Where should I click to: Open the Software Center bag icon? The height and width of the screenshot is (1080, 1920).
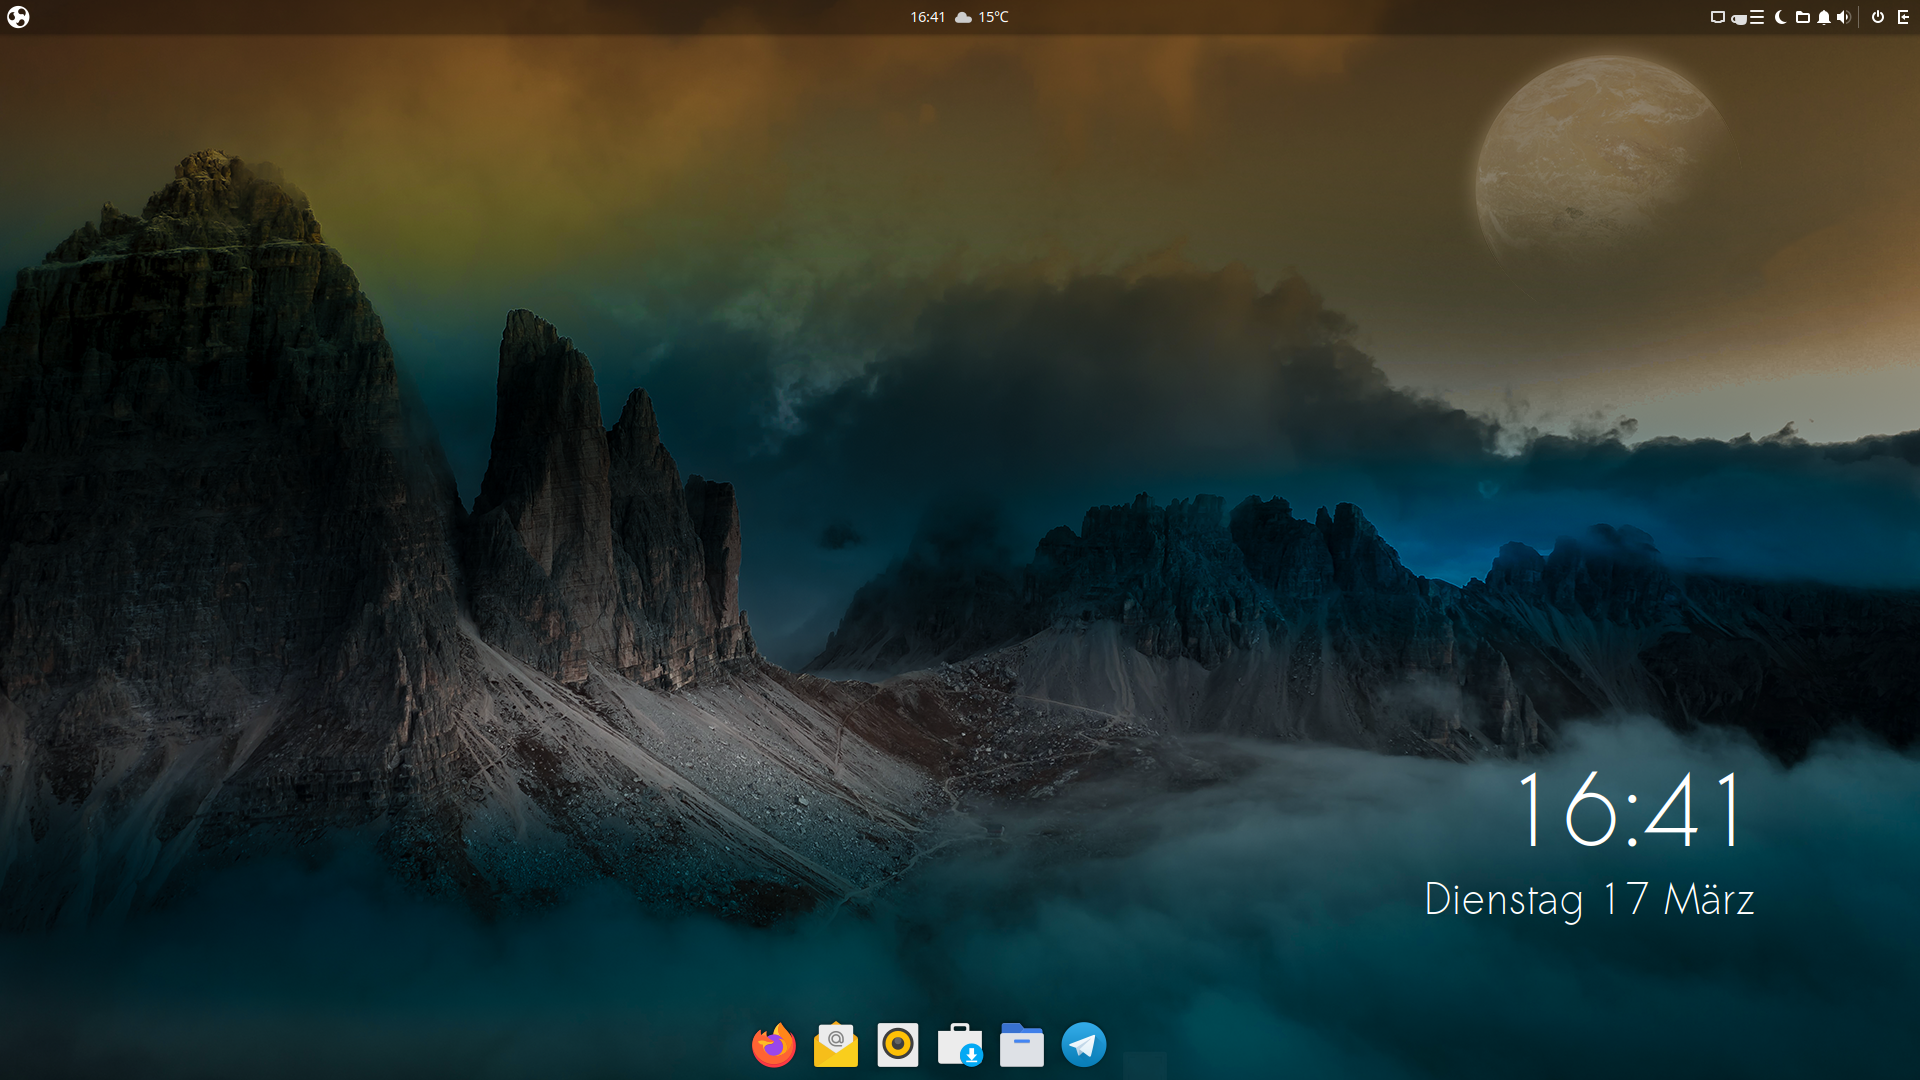959,1046
